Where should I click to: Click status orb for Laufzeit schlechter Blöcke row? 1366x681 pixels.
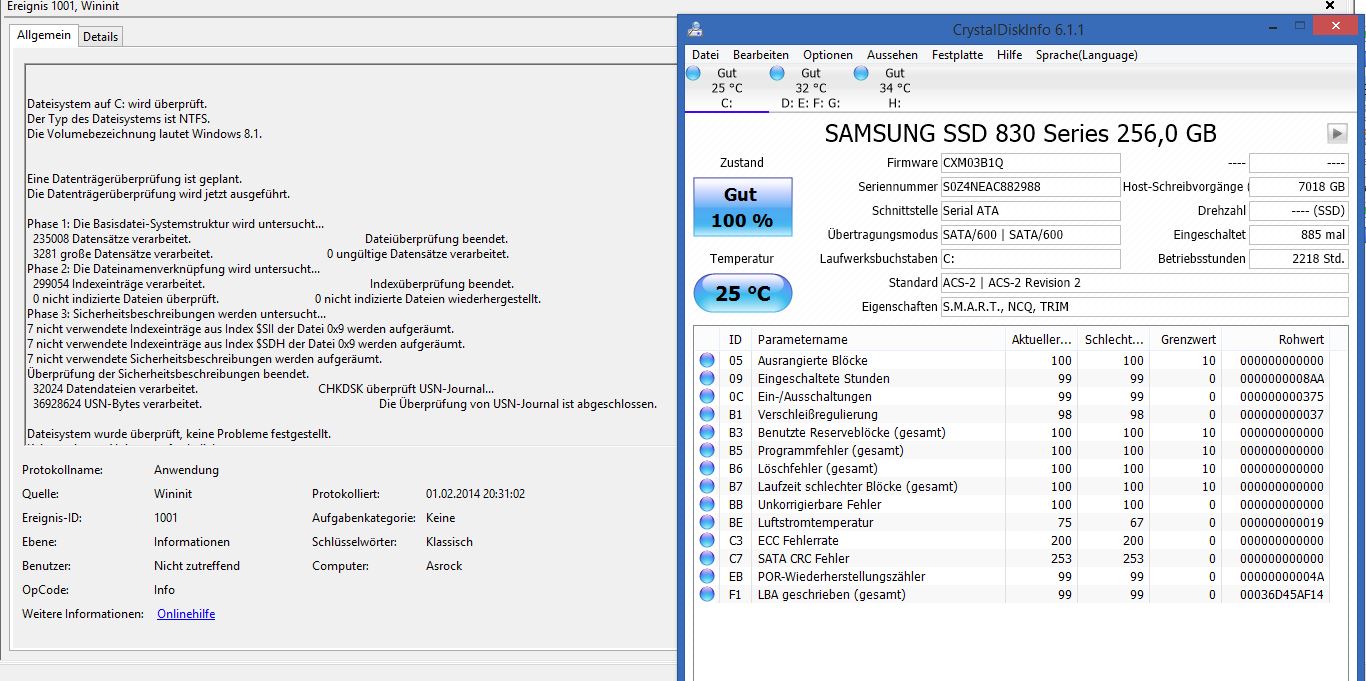tap(707, 486)
